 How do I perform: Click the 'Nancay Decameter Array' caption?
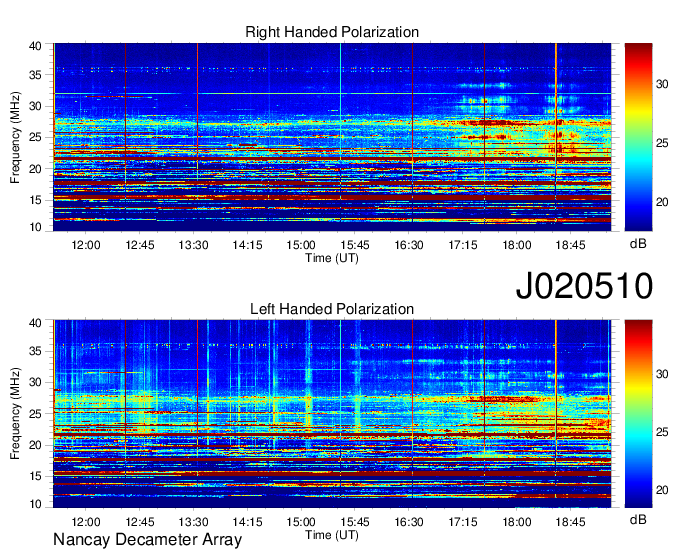(x=147, y=539)
